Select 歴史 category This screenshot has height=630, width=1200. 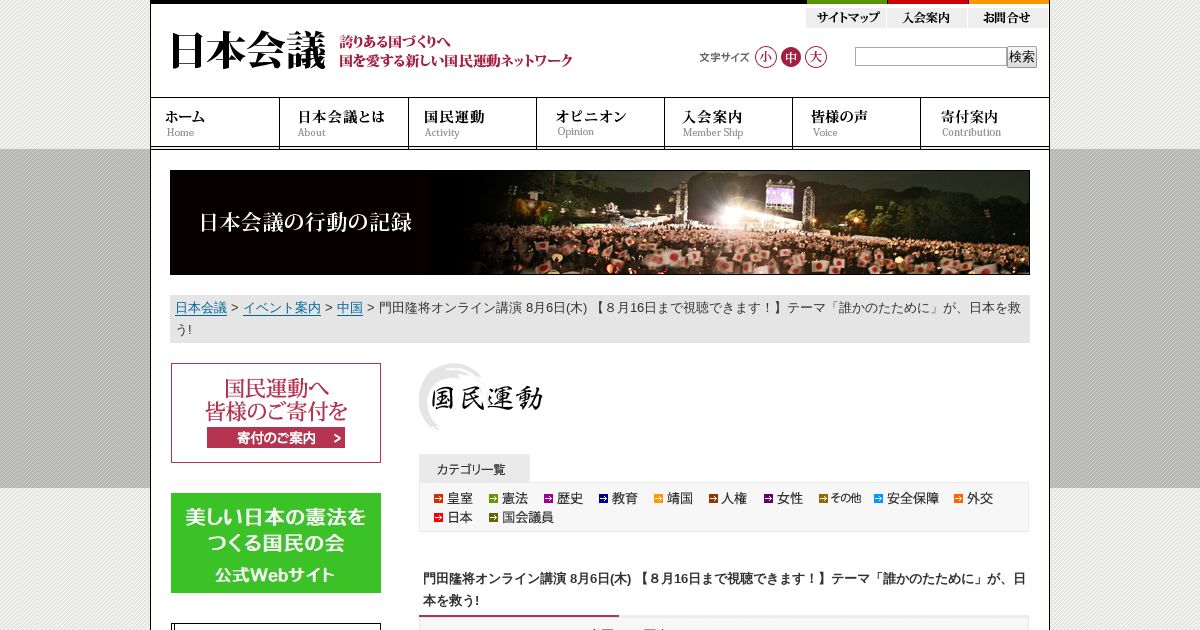[563, 498]
